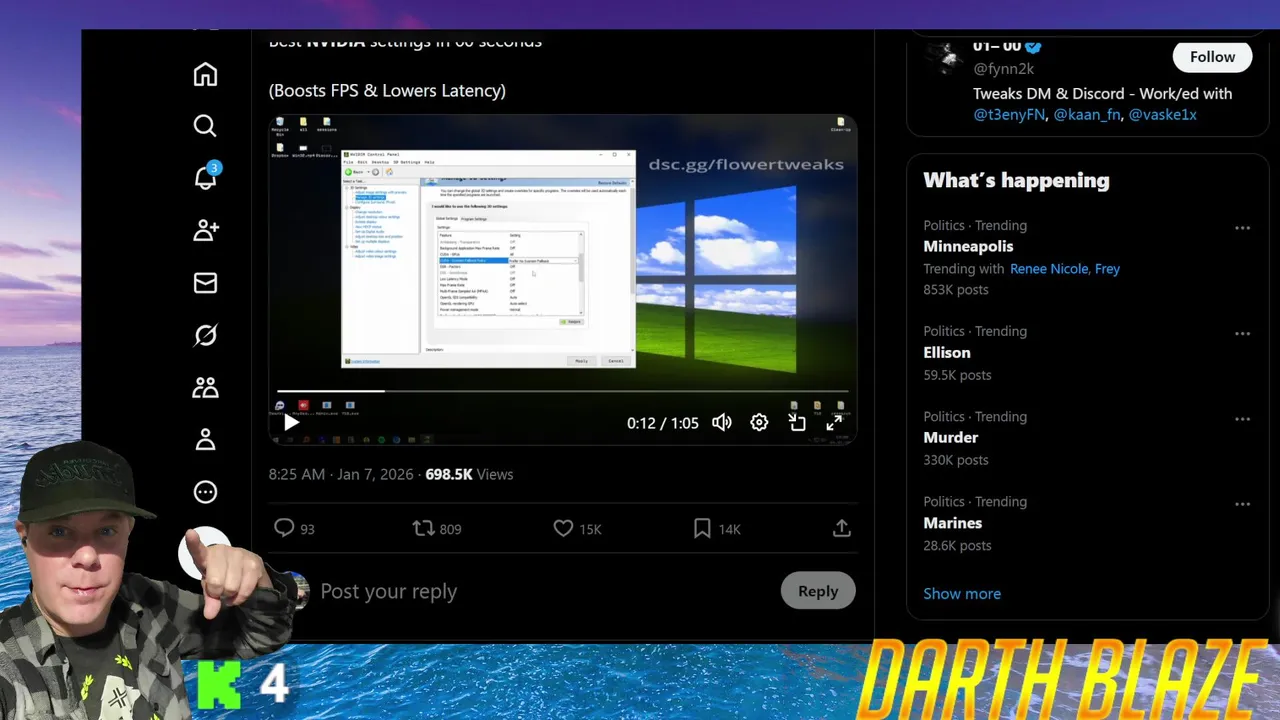The image size is (1280, 720).
Task: Open Messages envelope icon
Action: pyautogui.click(x=205, y=283)
